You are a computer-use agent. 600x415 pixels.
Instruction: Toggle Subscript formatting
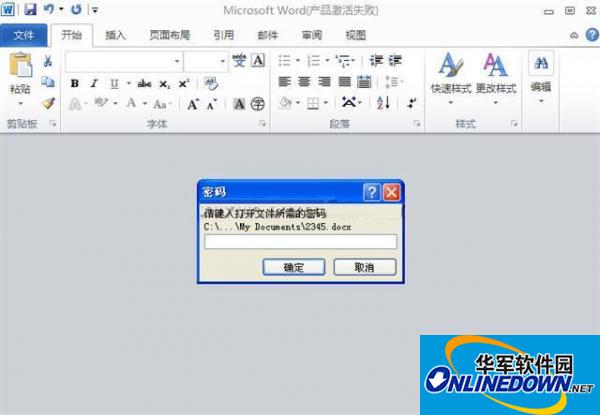[x=165, y=84]
